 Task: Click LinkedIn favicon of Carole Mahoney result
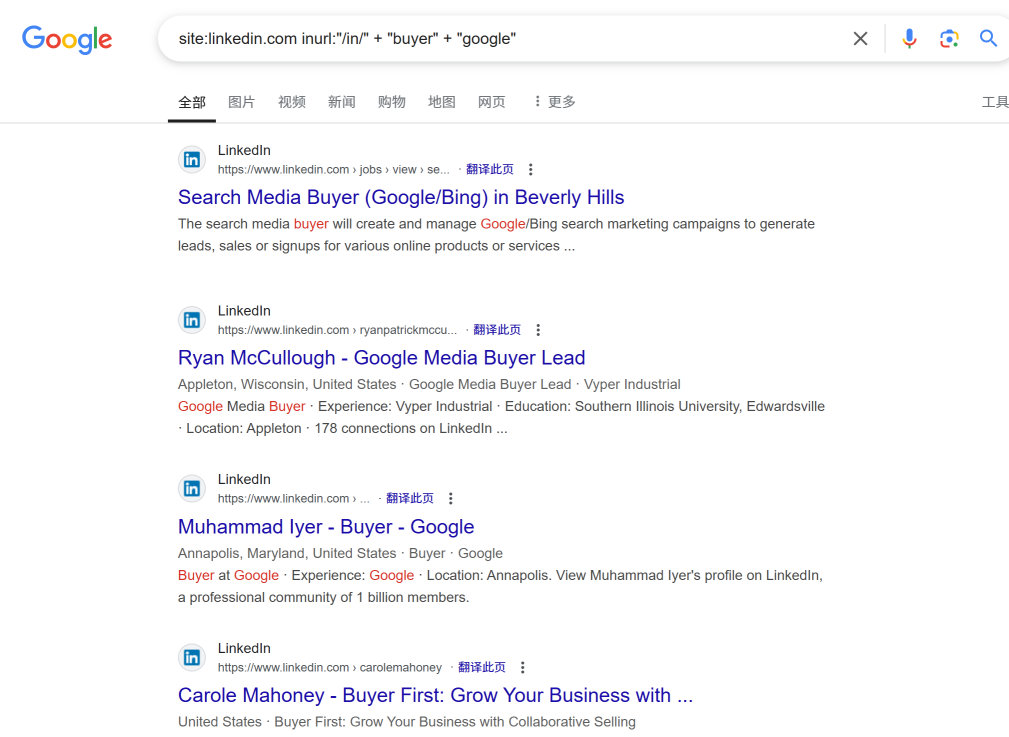pos(192,657)
